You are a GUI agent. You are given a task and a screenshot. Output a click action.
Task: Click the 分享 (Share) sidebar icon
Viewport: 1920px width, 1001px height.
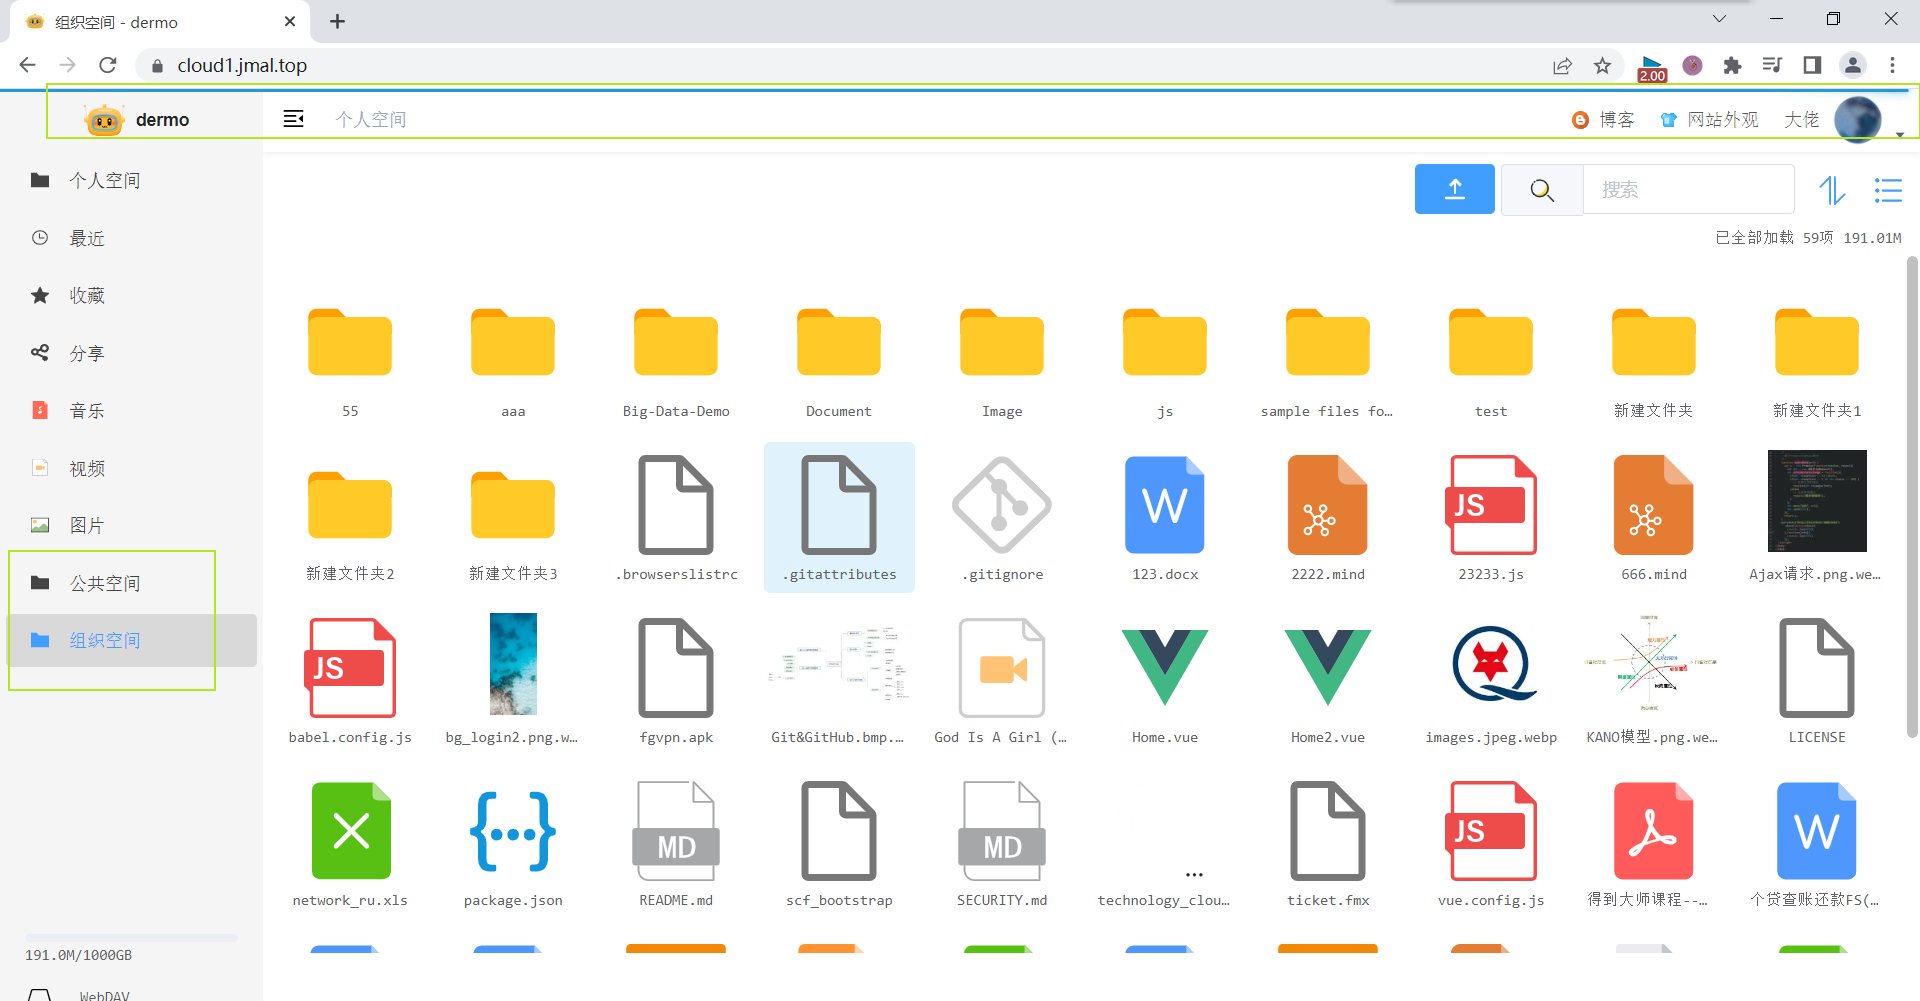click(40, 352)
